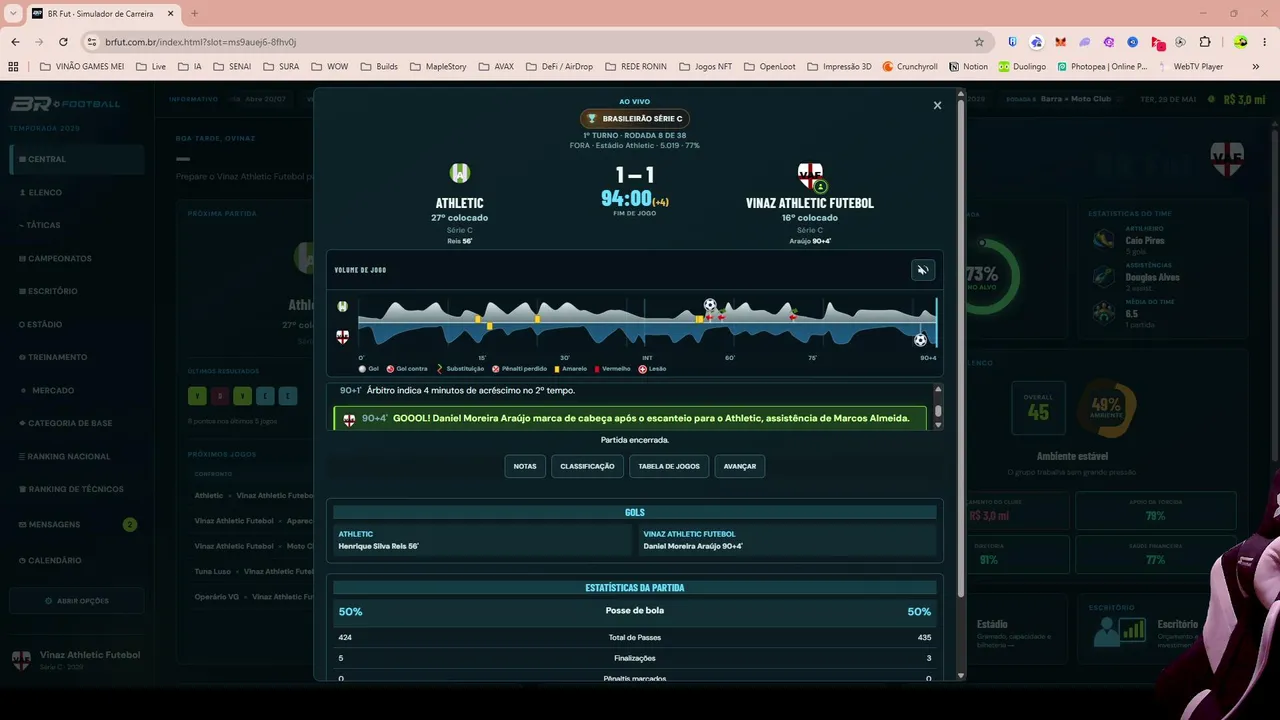Open the Live bookmark folder

[x=151, y=67]
